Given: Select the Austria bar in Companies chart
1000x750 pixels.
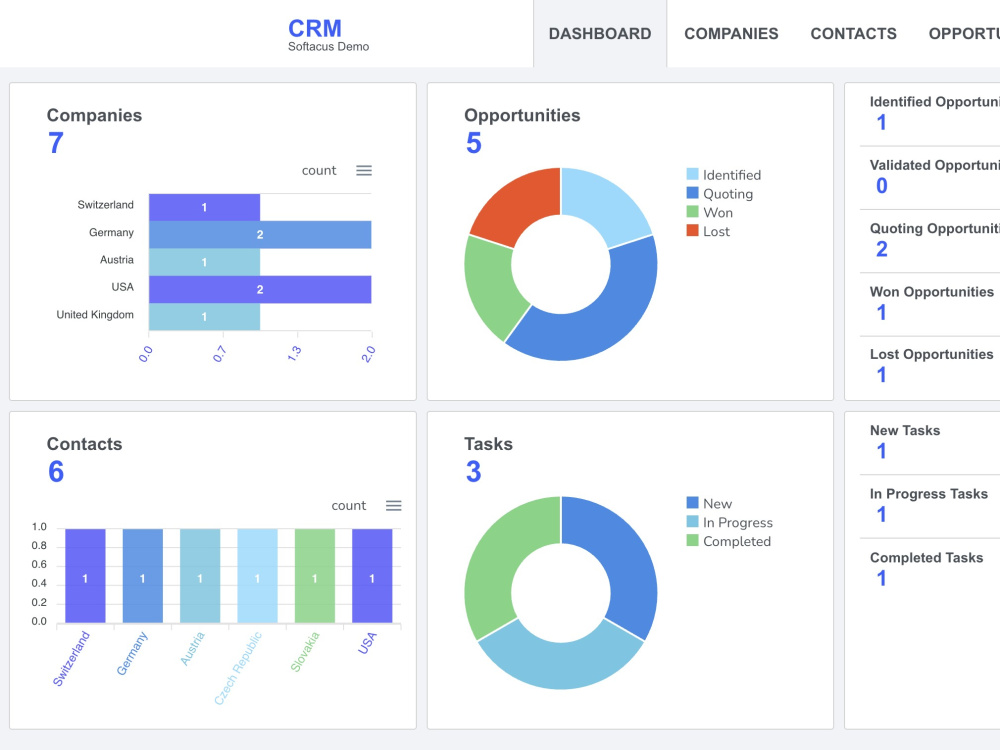Looking at the screenshot, I should (x=204, y=262).
